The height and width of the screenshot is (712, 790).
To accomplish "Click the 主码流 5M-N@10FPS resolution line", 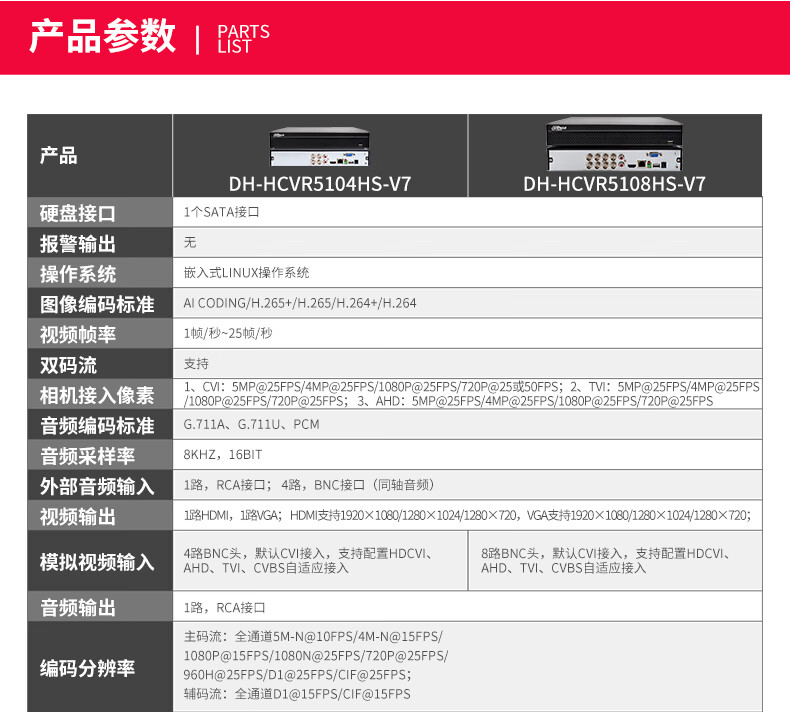I will click(313, 636).
